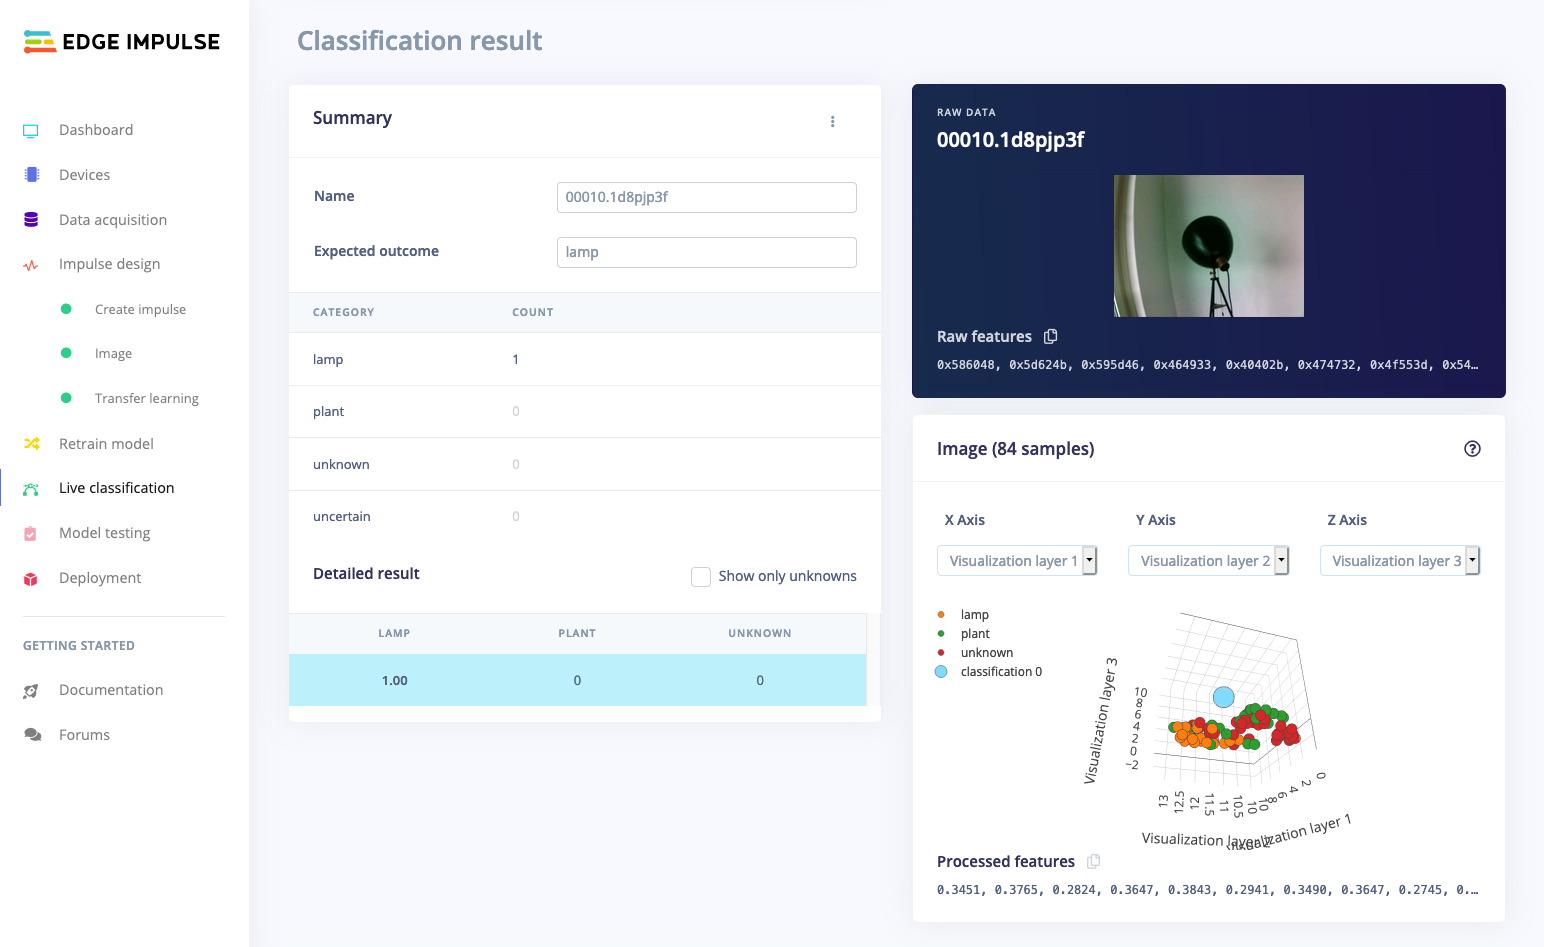Screen dimensions: 1544x947
Task: Open the Summary three-dot options menu
Action: coord(833,121)
